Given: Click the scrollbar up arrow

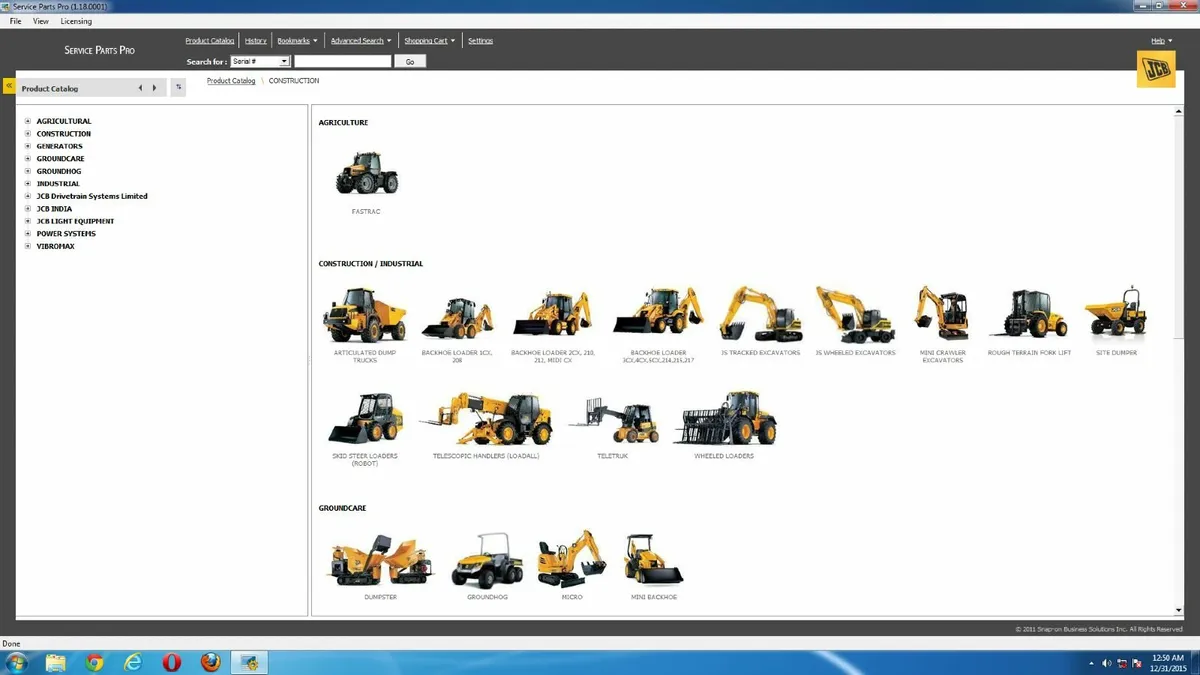Looking at the screenshot, I should click(1180, 110).
